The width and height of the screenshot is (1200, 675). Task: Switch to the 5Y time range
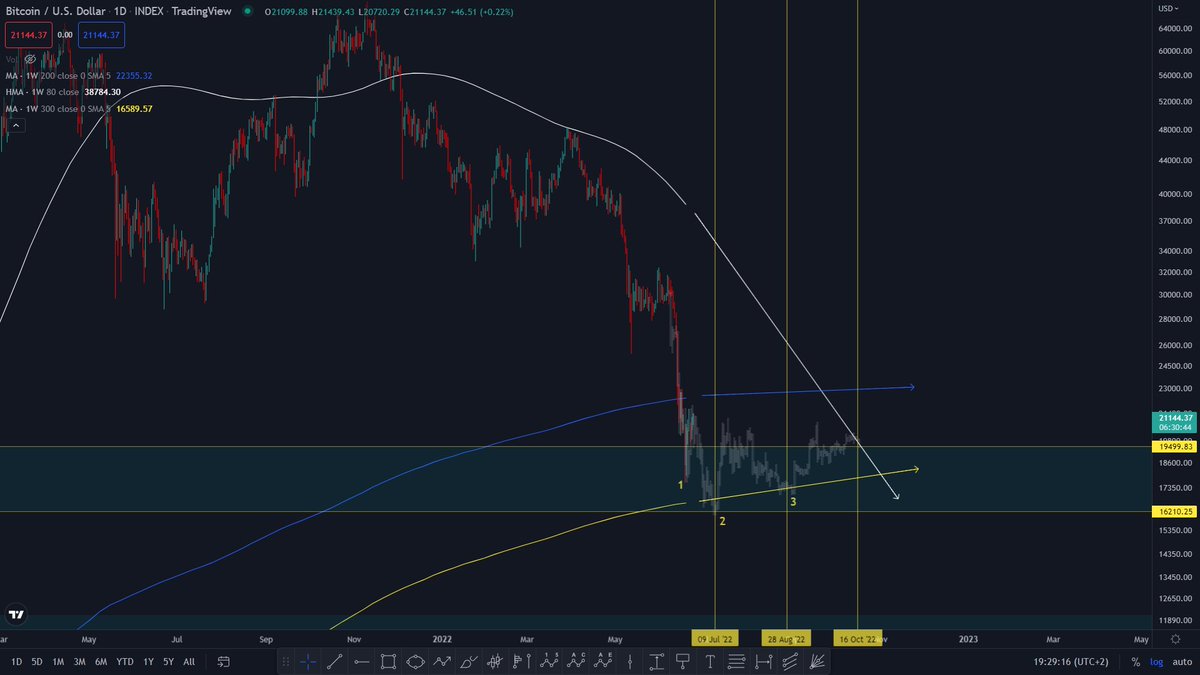point(168,661)
